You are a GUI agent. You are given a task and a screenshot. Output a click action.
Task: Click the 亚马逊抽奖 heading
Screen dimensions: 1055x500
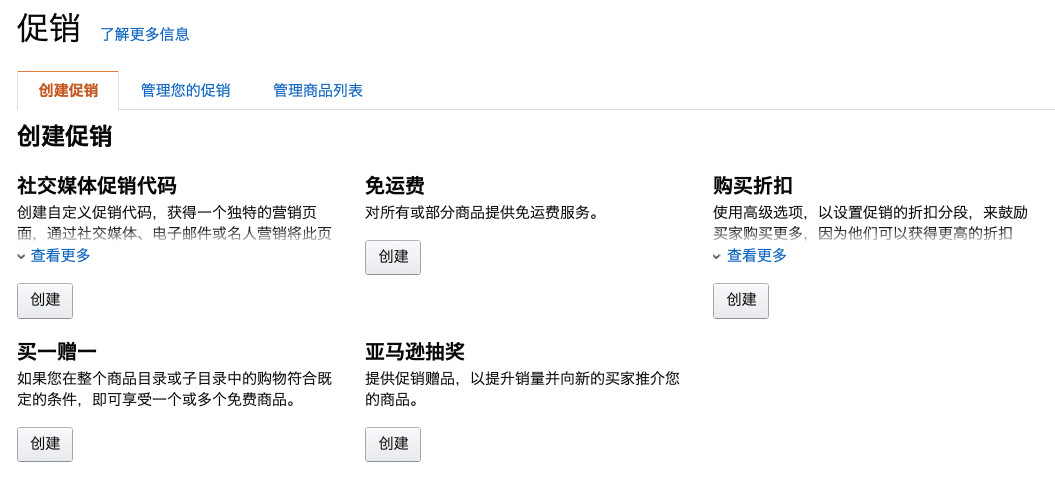tap(415, 351)
